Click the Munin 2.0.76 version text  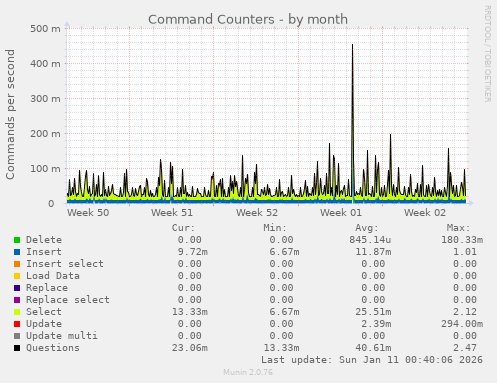coord(248,372)
